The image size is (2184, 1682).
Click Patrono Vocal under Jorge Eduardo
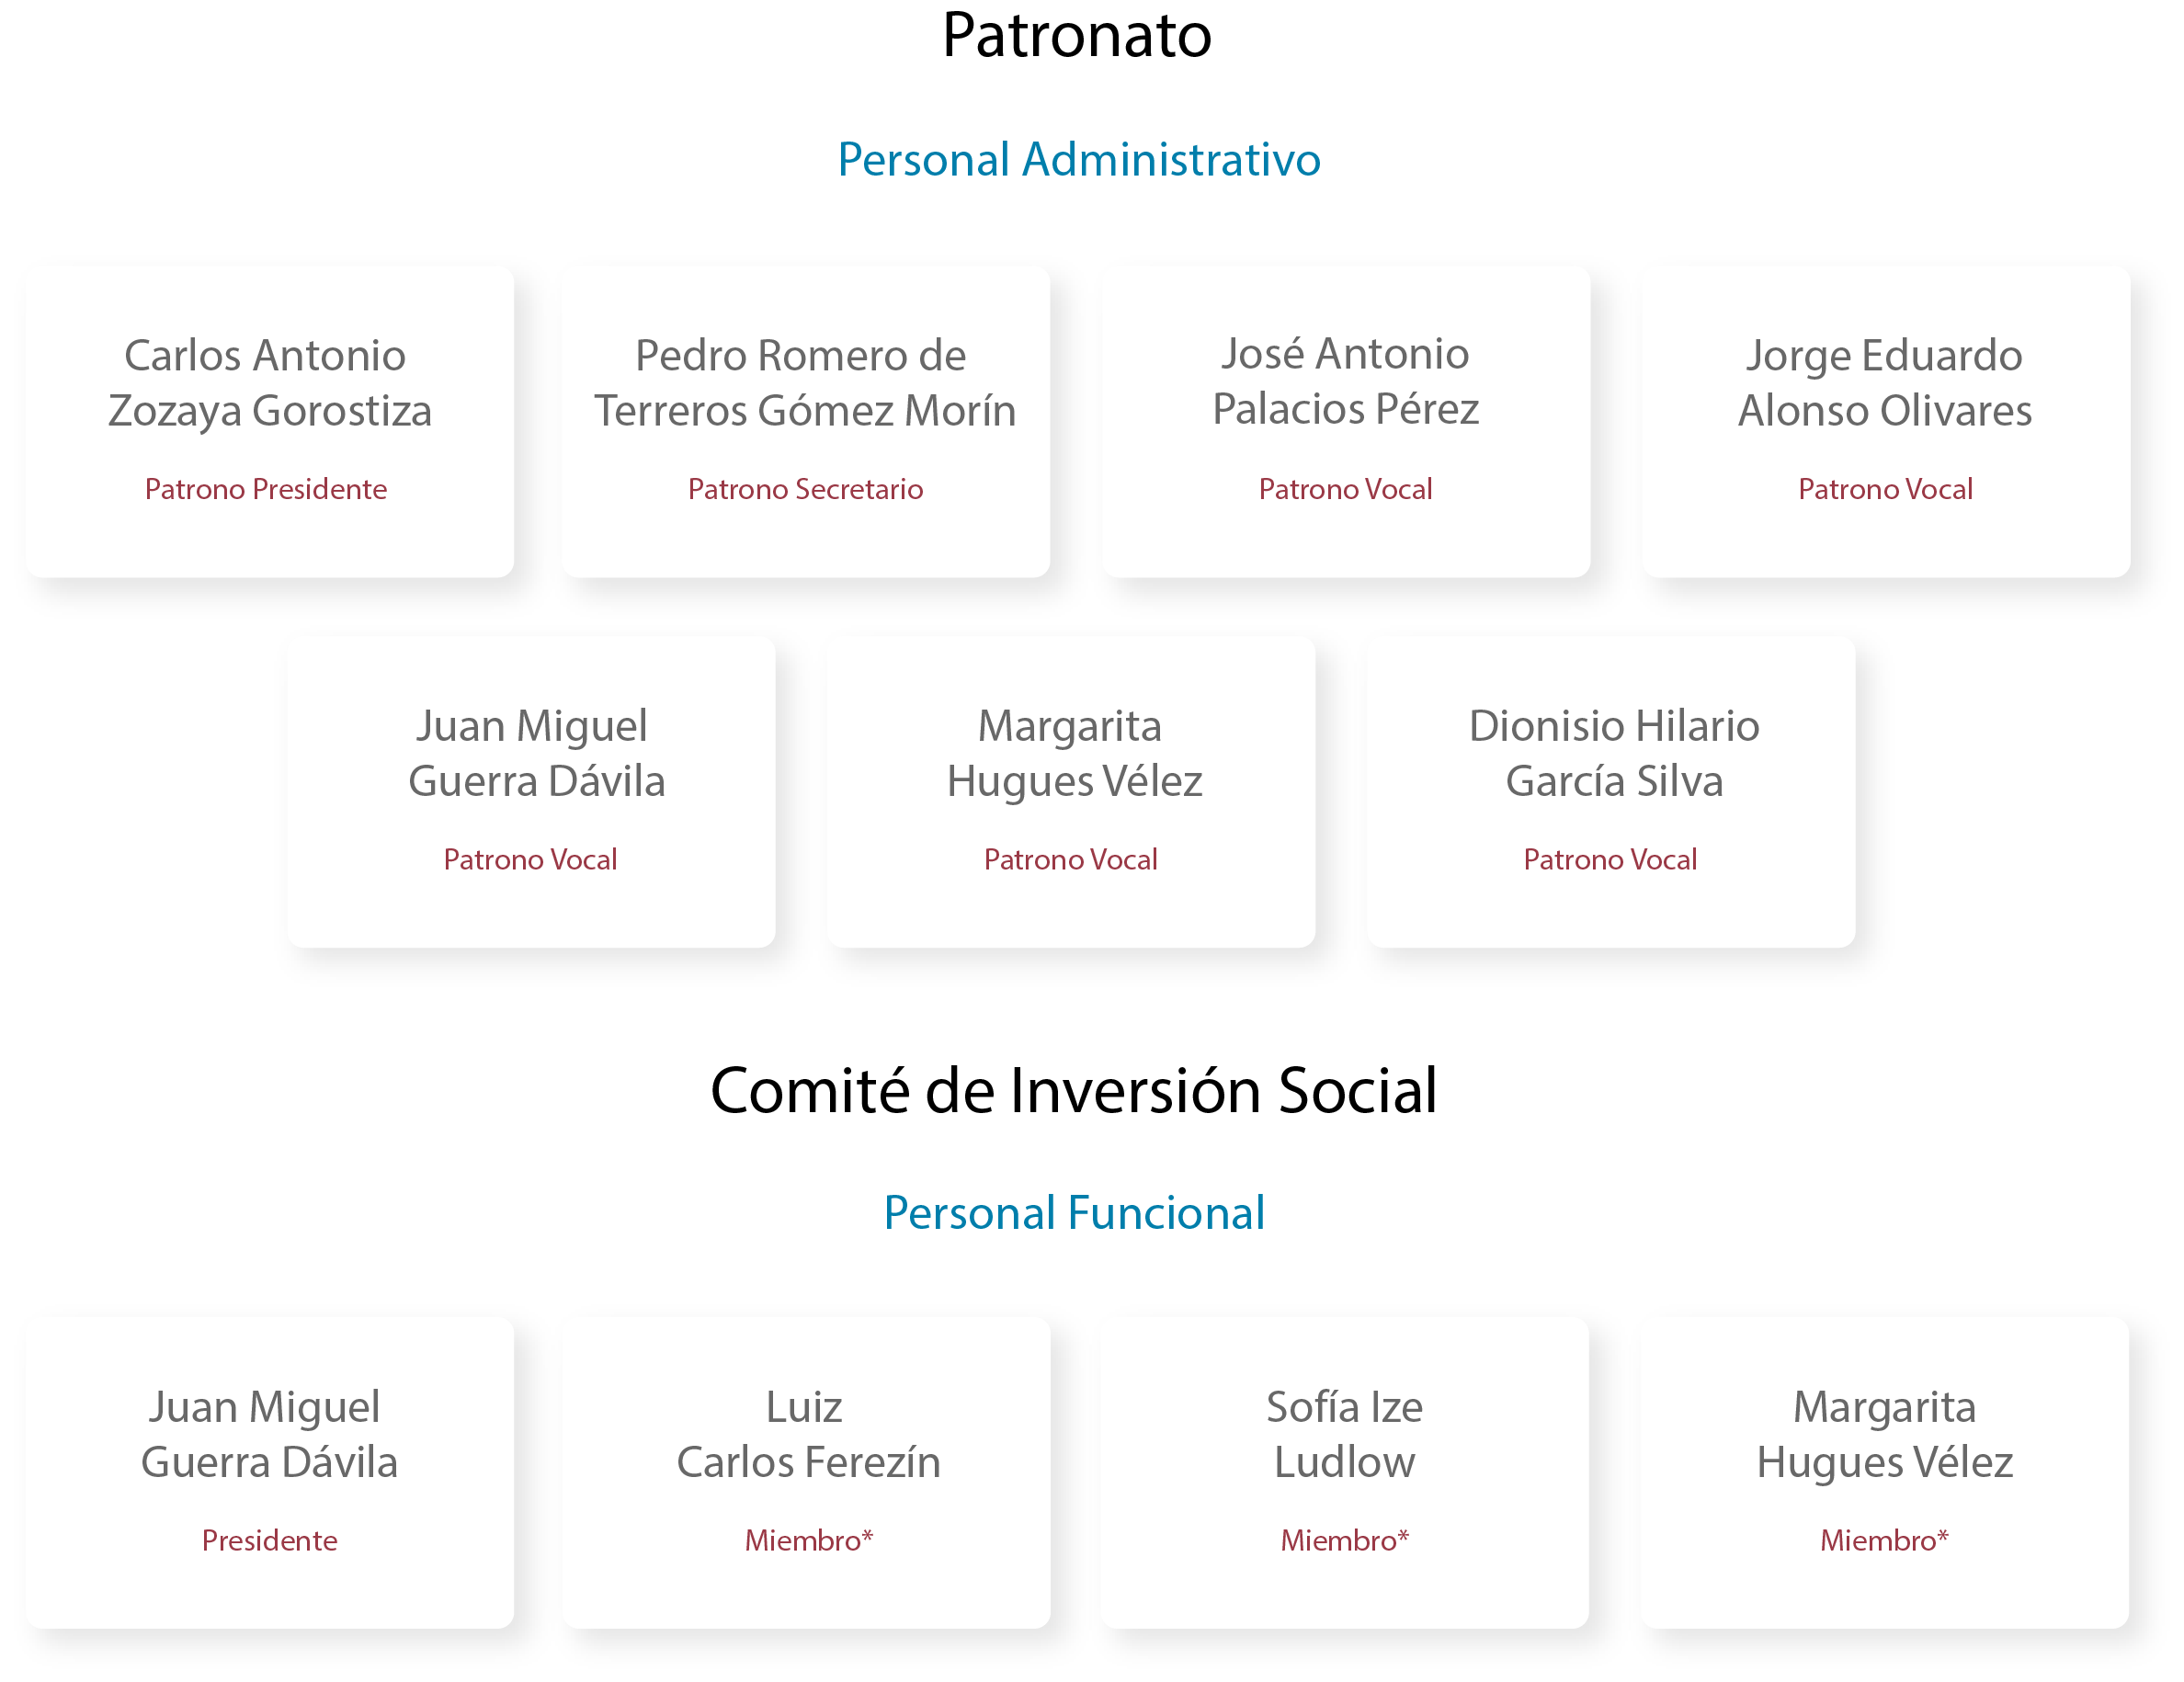(x=1884, y=489)
